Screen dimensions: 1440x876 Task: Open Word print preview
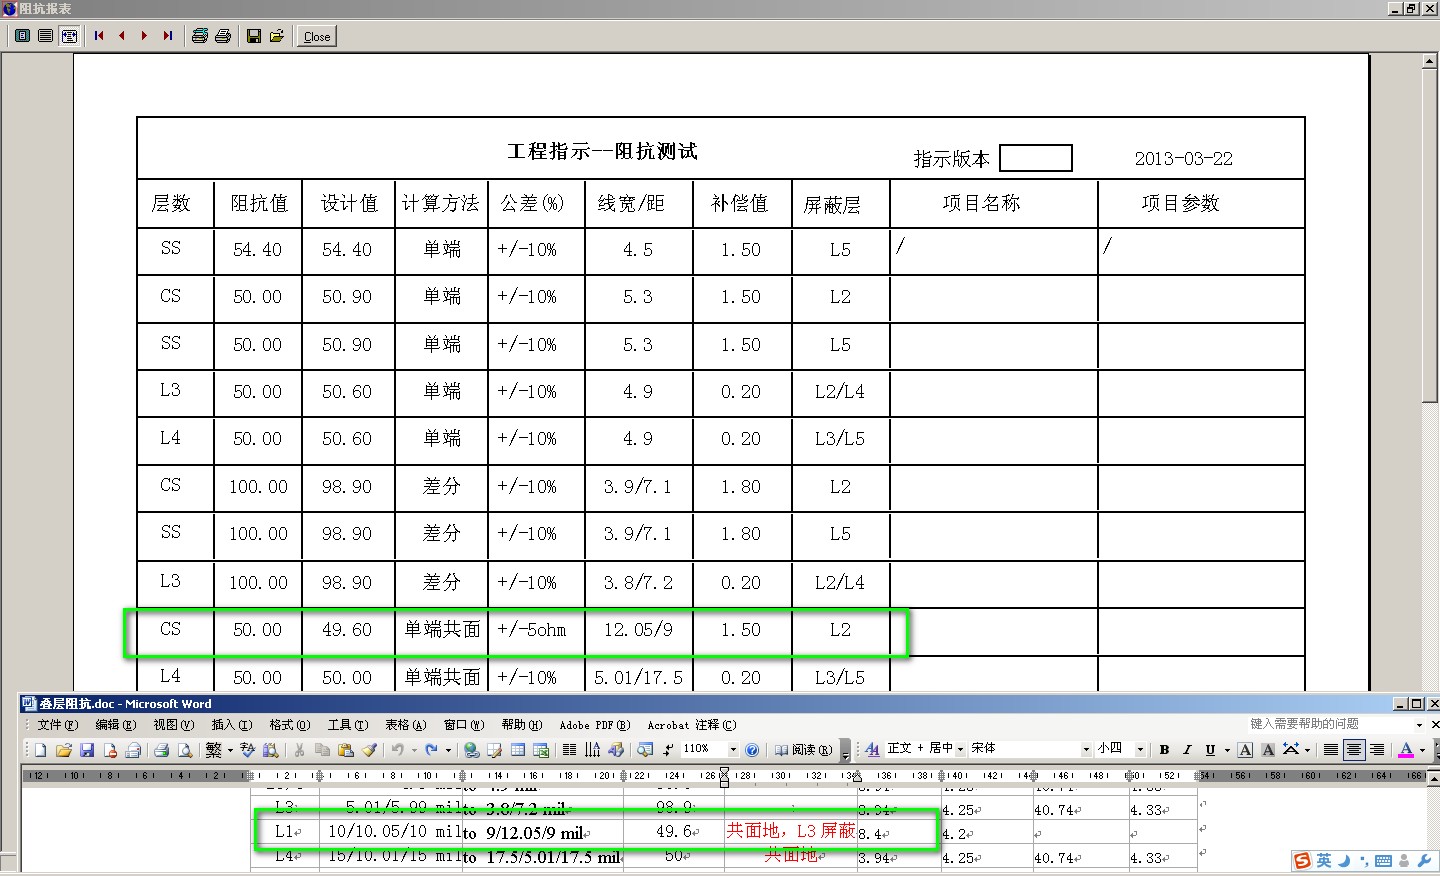pos(185,750)
